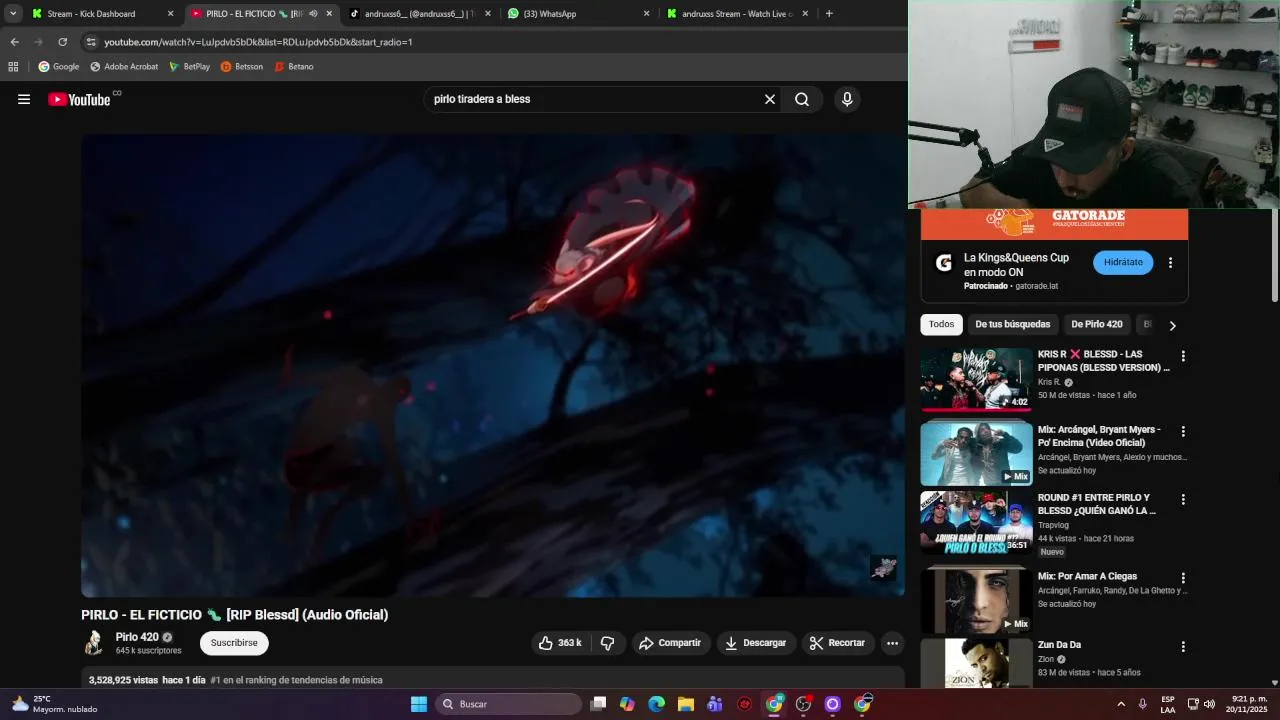Like the video (363 k)
1280x720 pixels.
pyautogui.click(x=560, y=643)
